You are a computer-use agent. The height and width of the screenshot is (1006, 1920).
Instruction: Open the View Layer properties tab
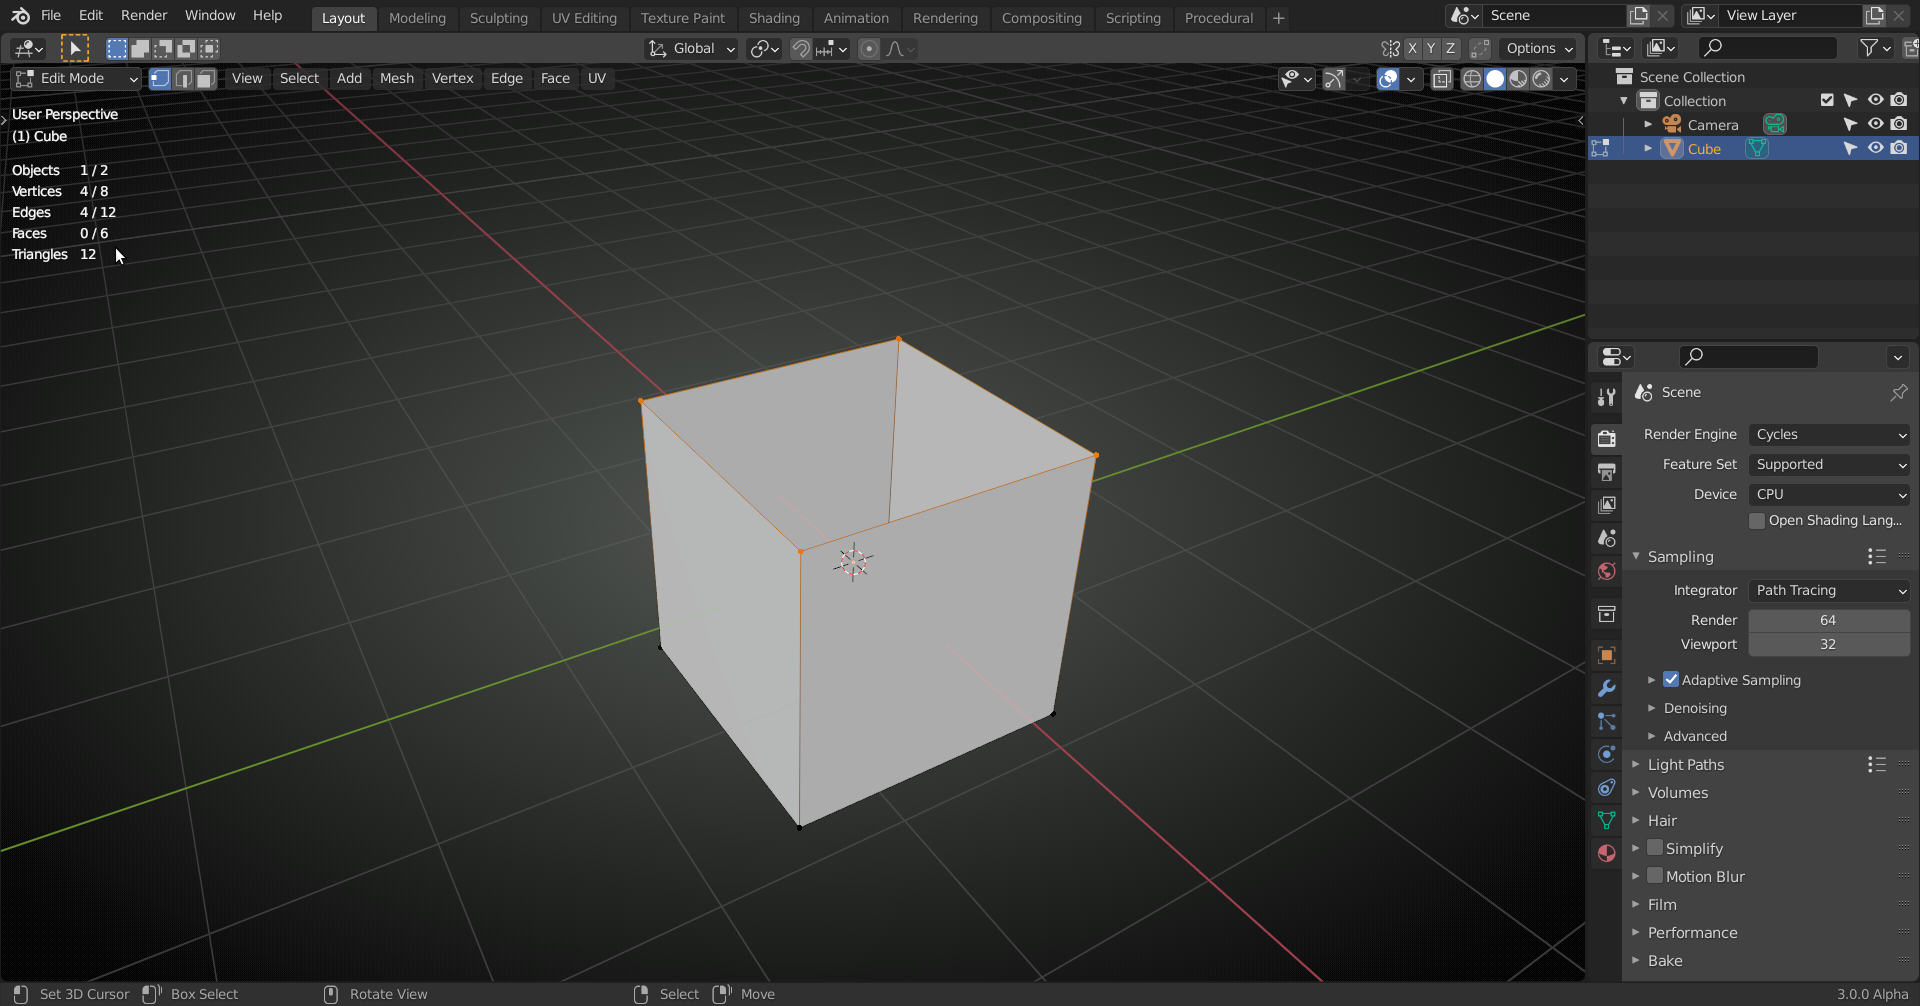(1607, 505)
